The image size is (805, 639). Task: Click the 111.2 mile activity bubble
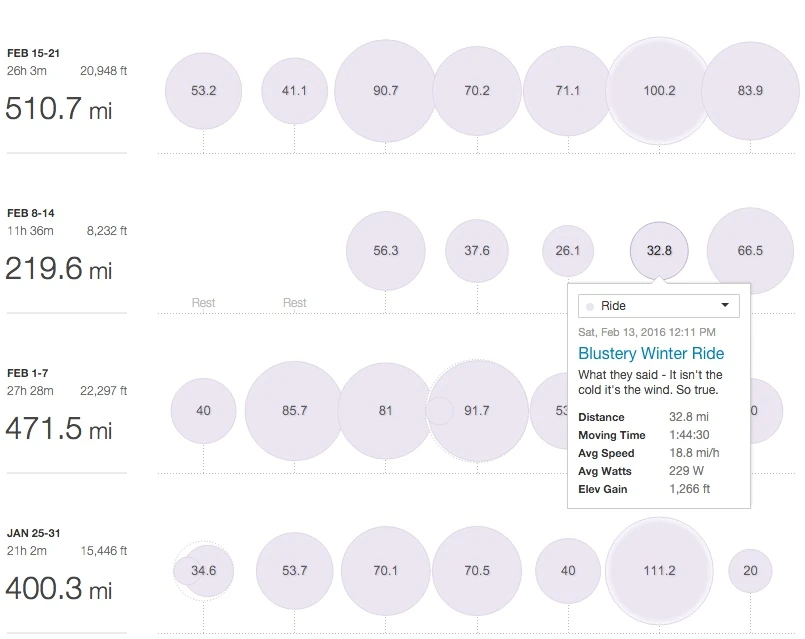[x=659, y=571]
